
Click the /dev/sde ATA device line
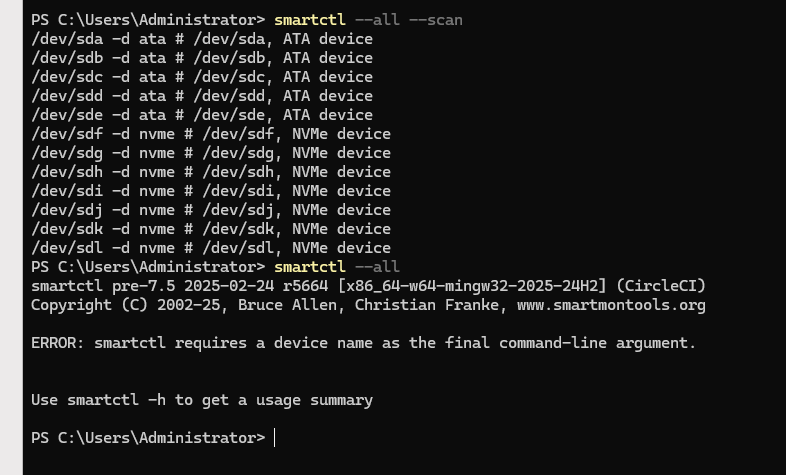201,115
